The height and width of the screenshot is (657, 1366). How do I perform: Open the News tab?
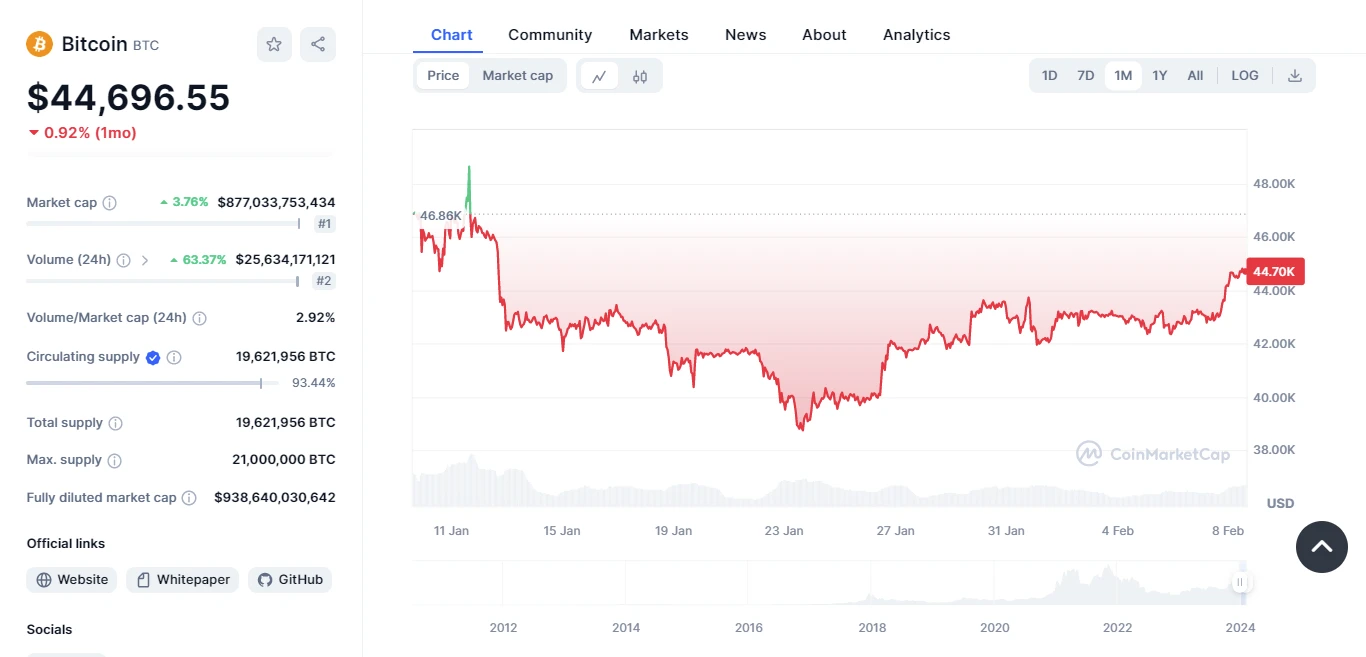tap(746, 34)
